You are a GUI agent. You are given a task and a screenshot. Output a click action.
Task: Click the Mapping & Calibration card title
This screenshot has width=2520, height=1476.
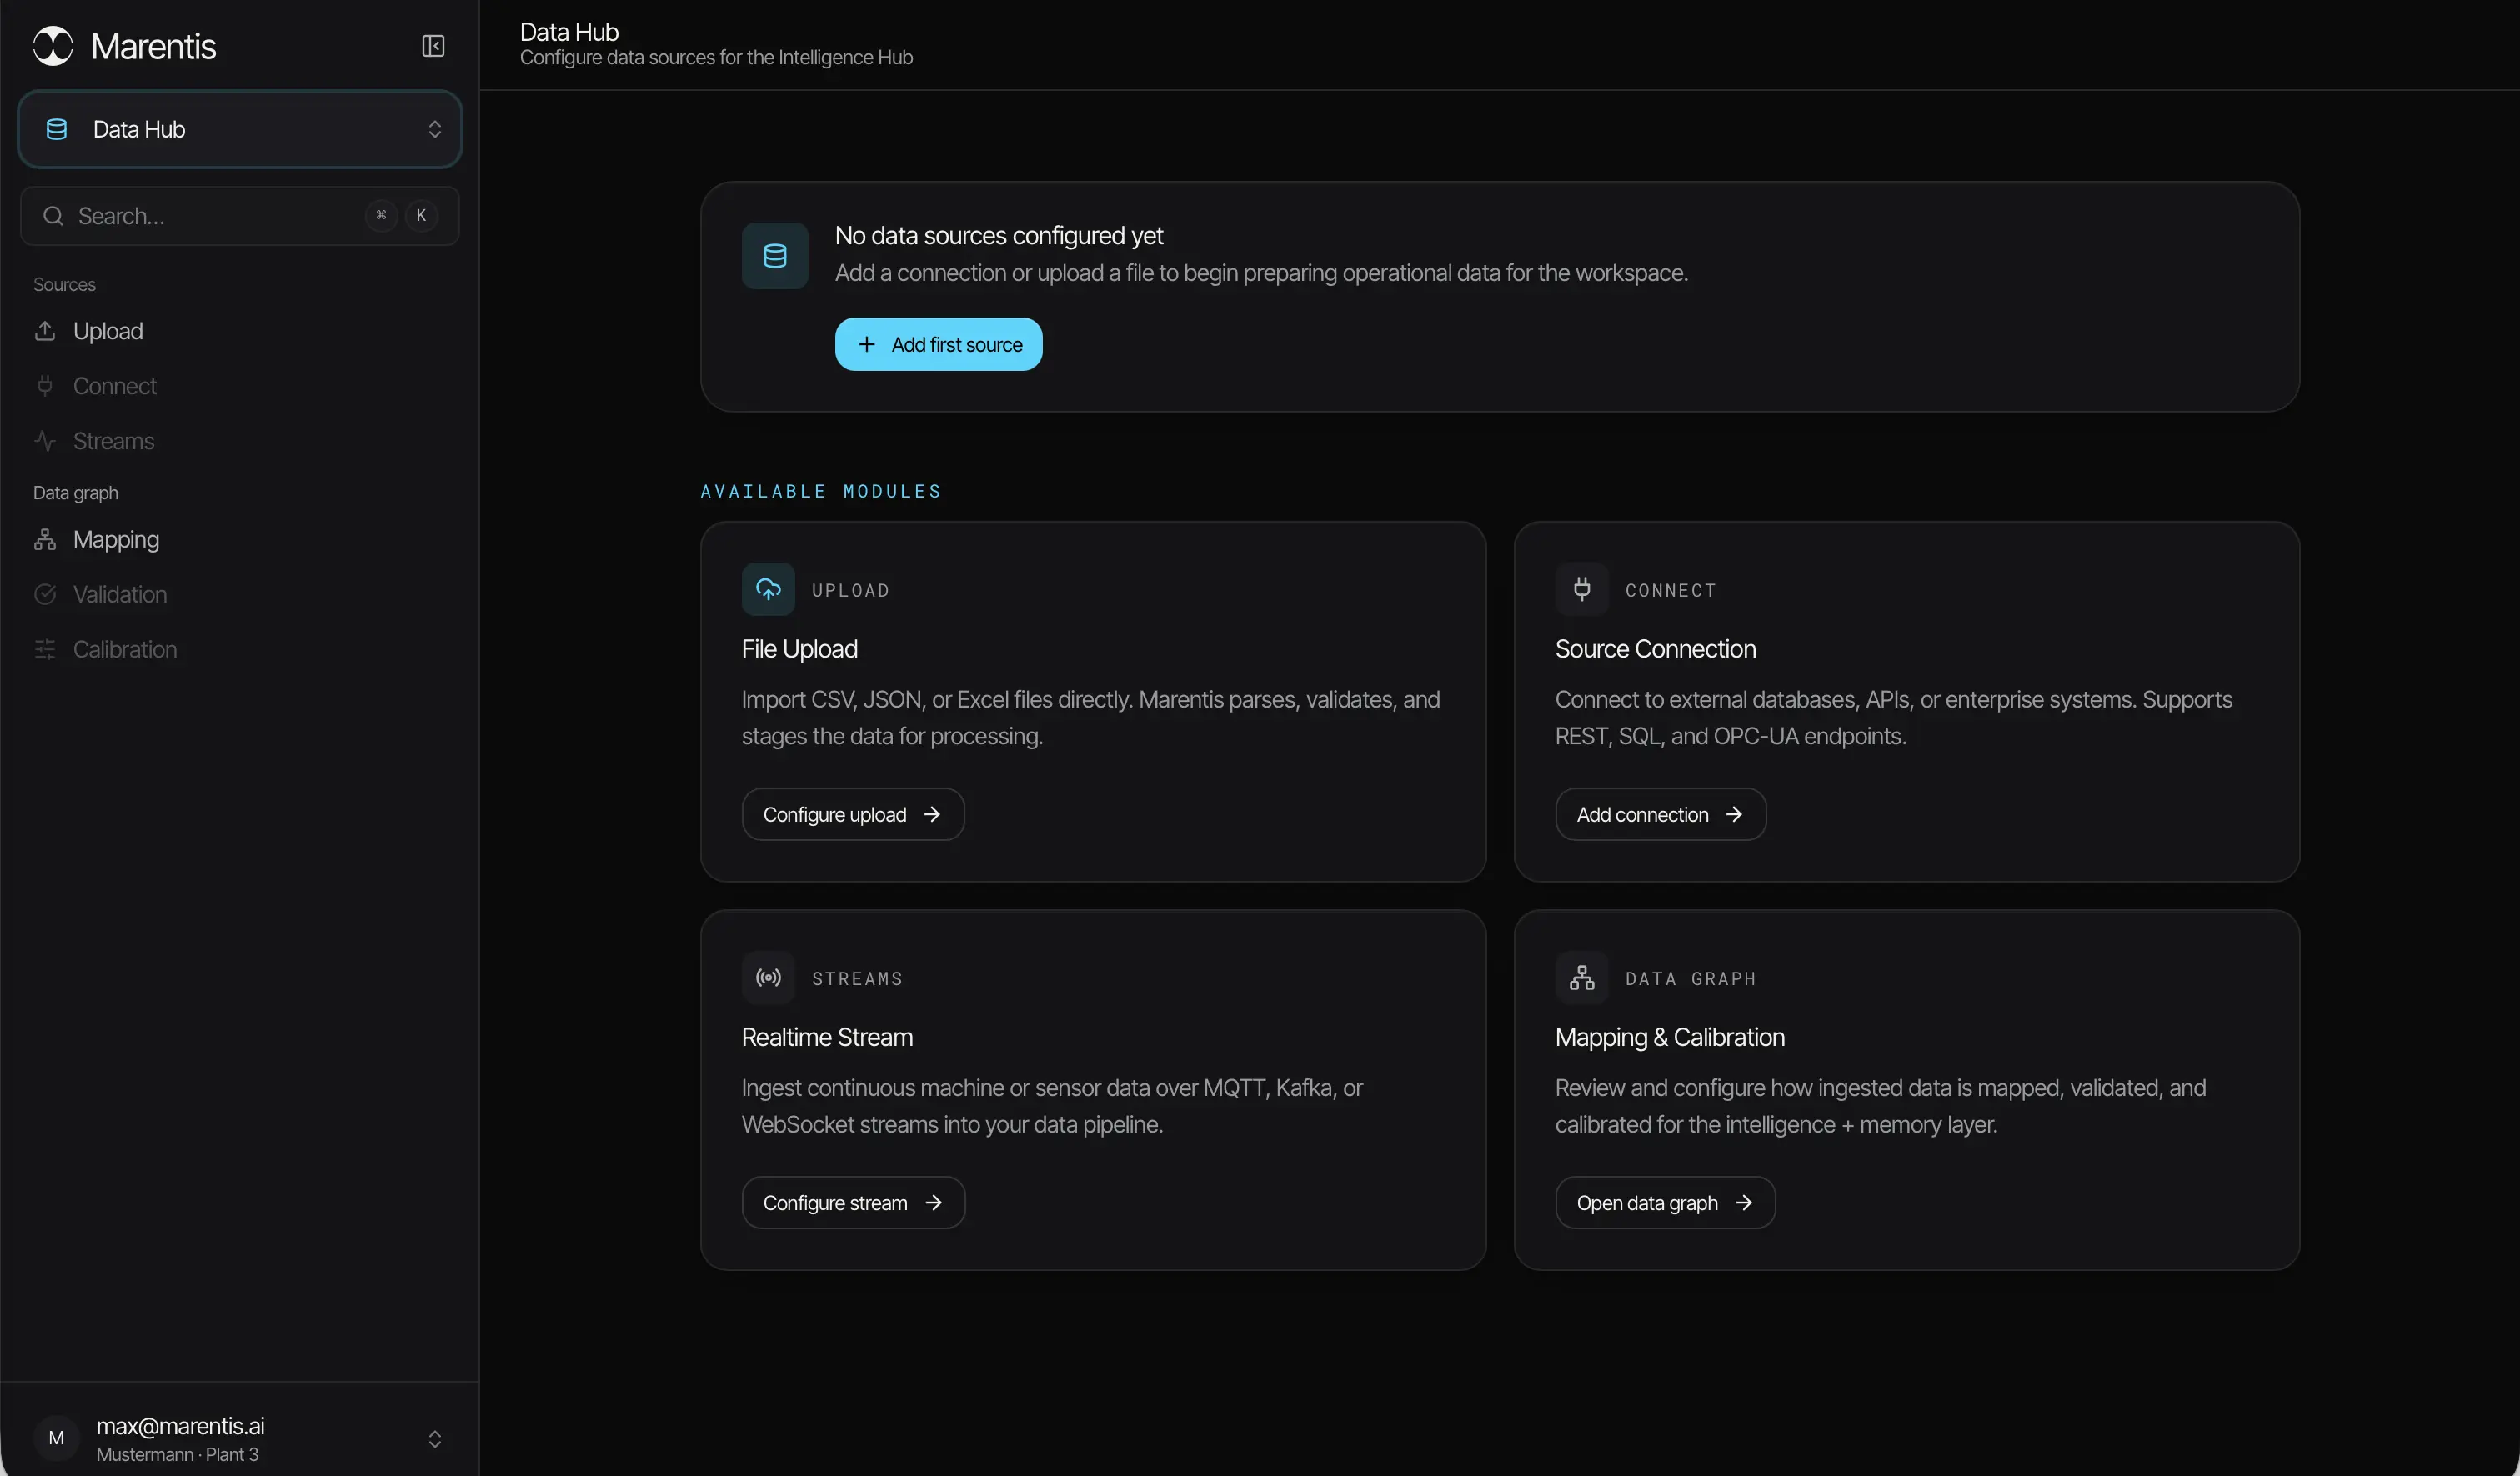pyautogui.click(x=1670, y=1037)
